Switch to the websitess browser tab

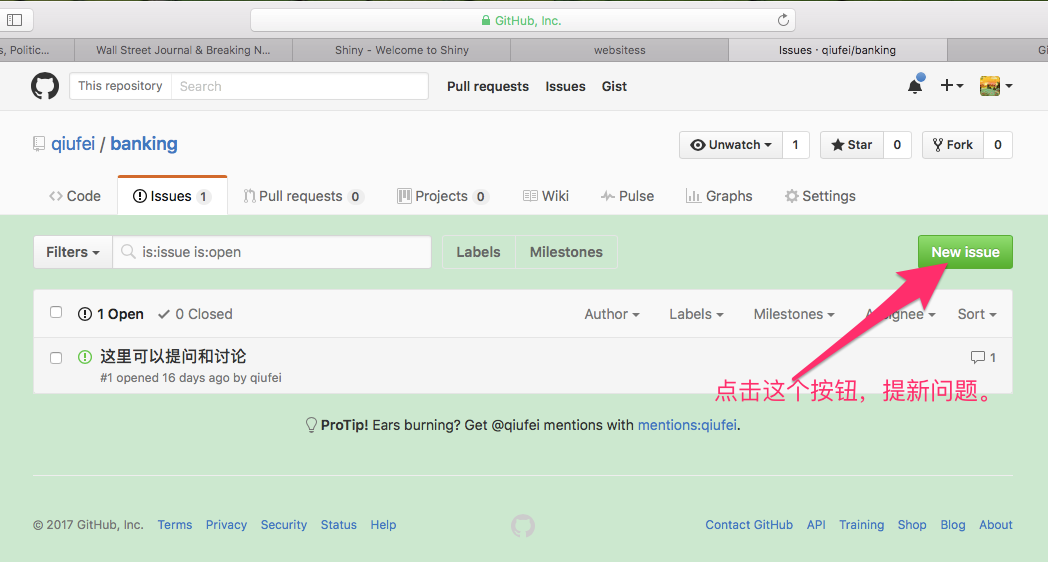click(620, 50)
